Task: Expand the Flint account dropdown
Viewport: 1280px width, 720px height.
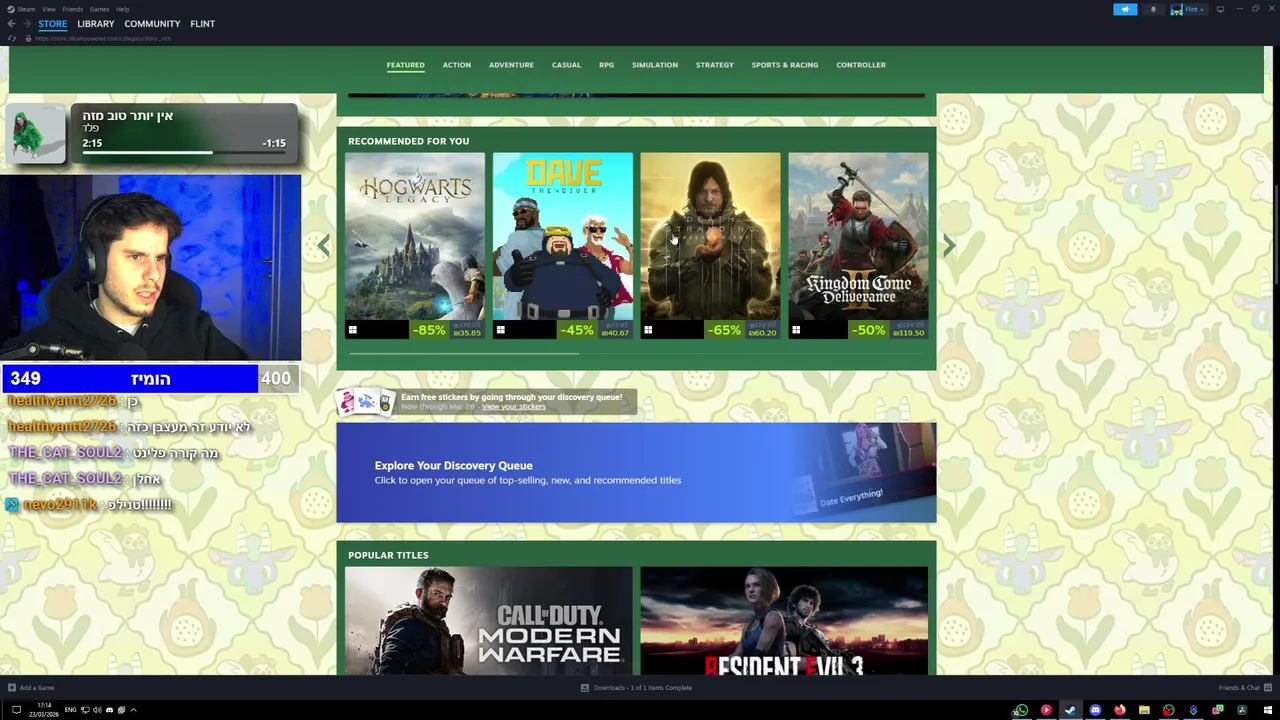Action: (x=1188, y=9)
